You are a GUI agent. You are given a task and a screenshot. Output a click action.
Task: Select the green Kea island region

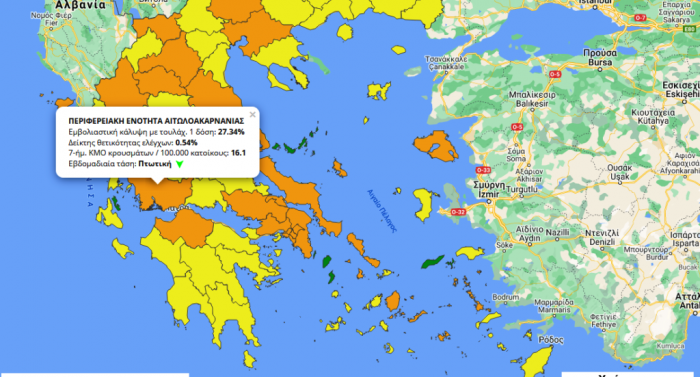[327, 261]
